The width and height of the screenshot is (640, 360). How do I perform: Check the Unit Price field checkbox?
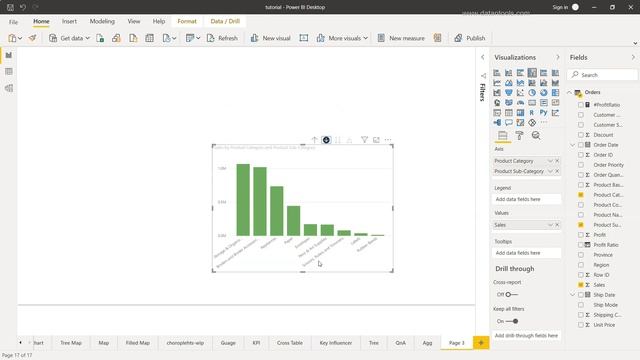tap(580, 325)
